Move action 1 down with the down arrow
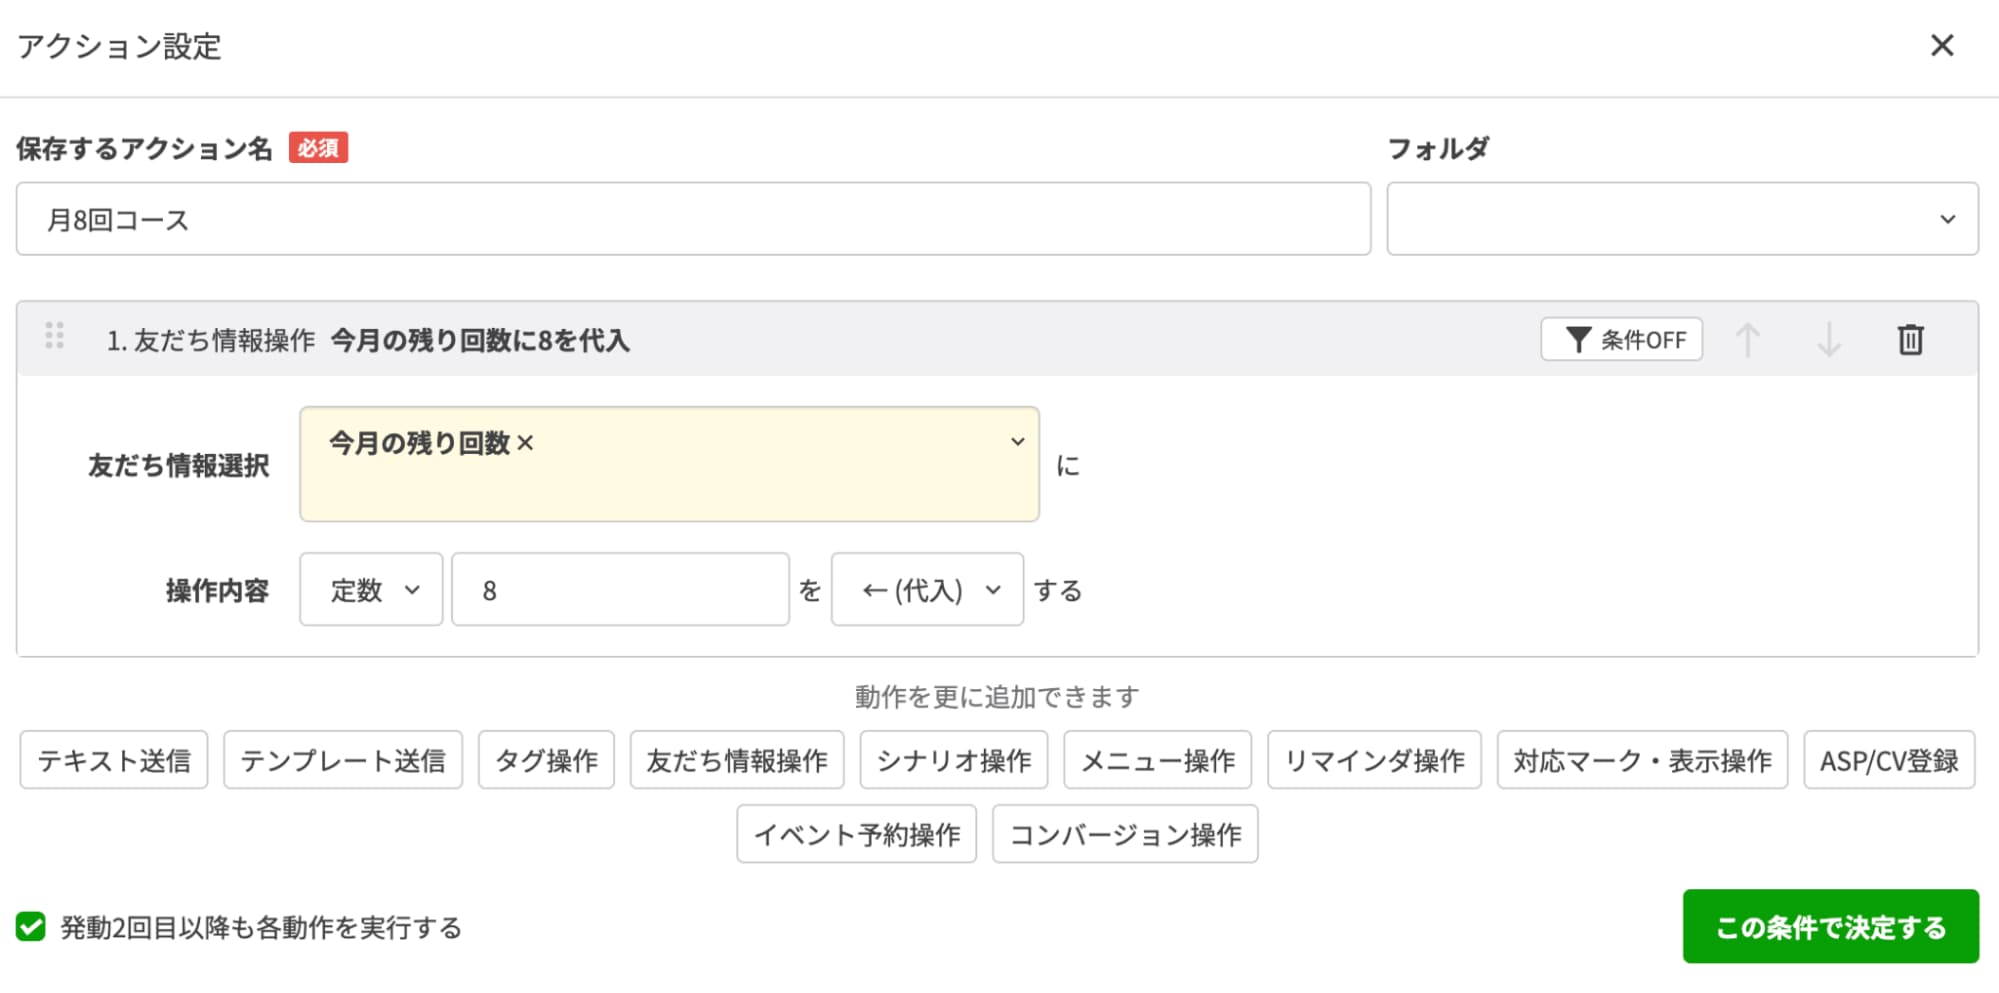 coord(1830,340)
